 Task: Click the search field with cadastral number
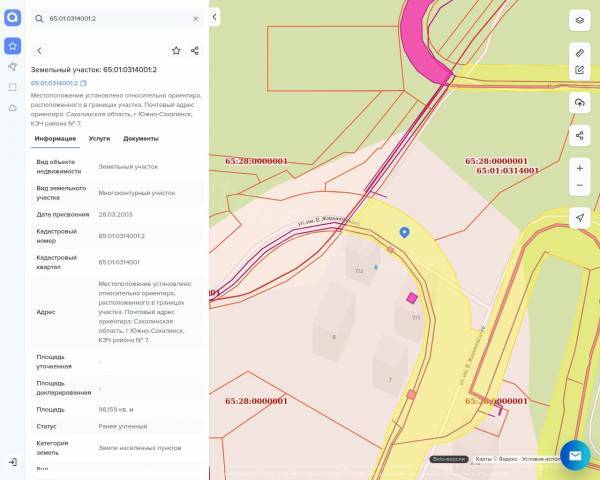(115, 18)
